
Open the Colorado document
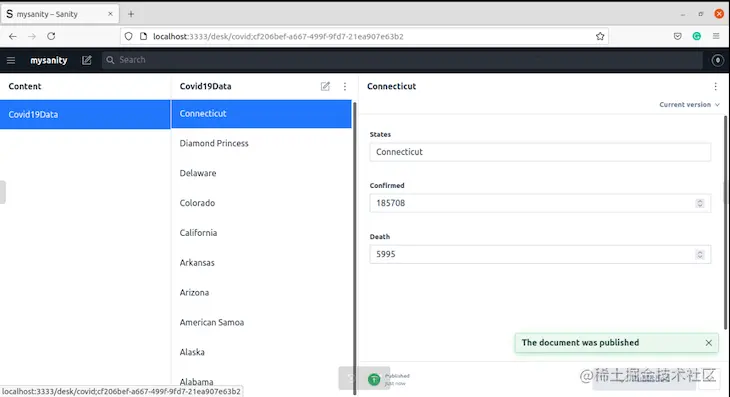(x=261, y=203)
